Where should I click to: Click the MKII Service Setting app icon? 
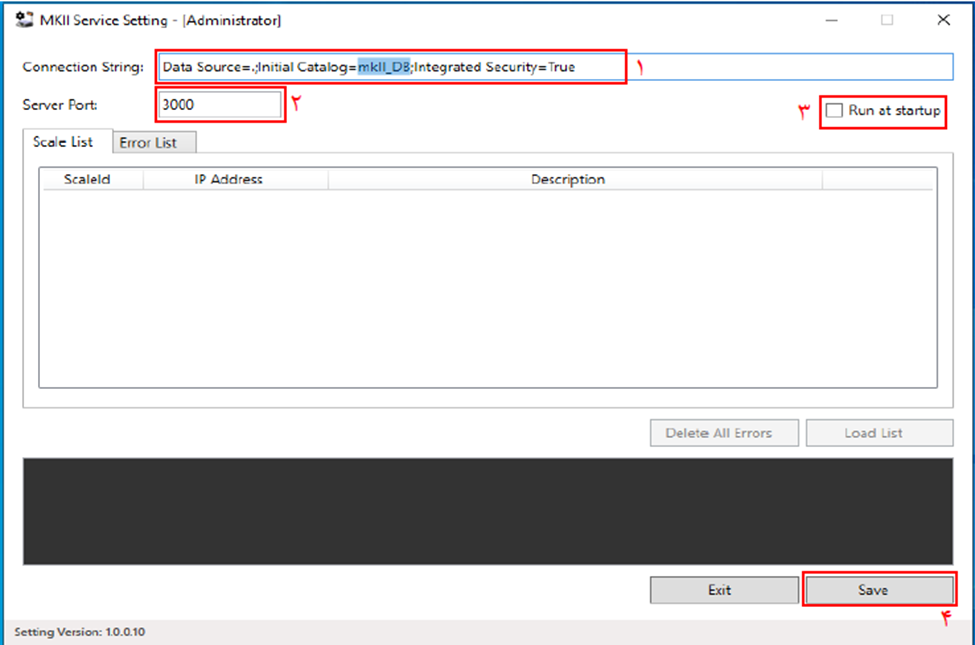pyautogui.click(x=24, y=19)
